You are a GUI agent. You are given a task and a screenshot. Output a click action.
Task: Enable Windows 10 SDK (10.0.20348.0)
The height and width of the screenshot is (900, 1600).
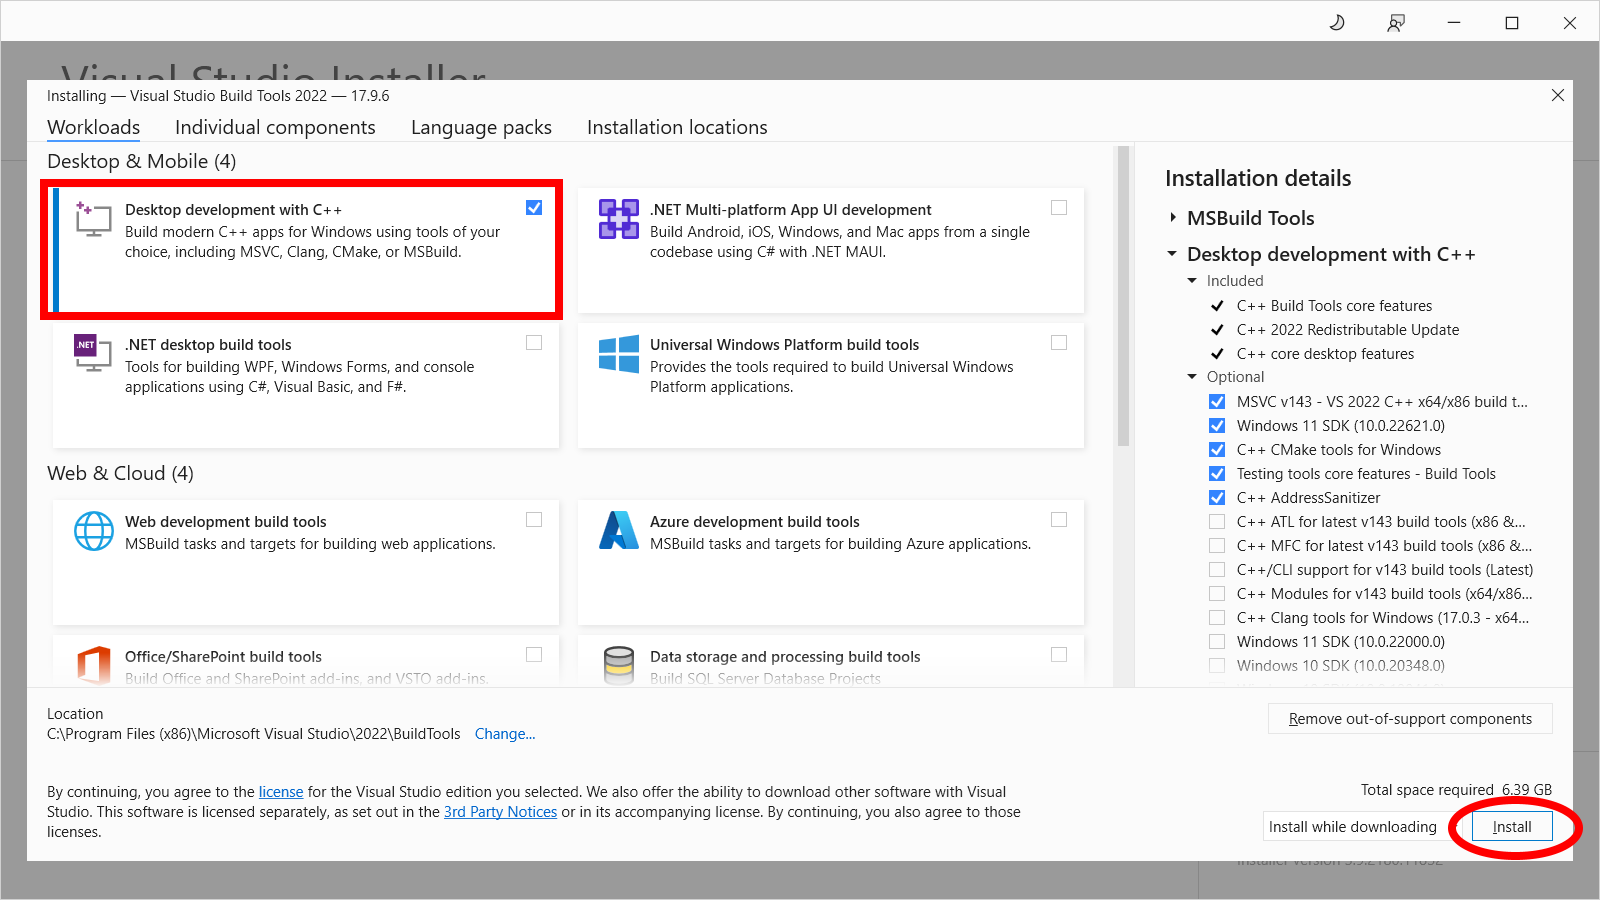pyautogui.click(x=1217, y=666)
